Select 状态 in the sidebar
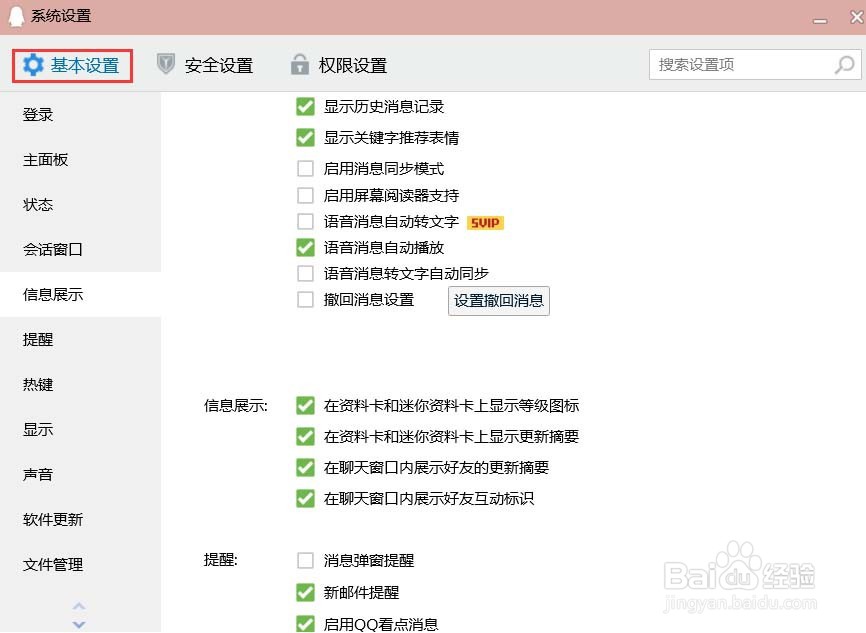The width and height of the screenshot is (866, 633). 81,204
